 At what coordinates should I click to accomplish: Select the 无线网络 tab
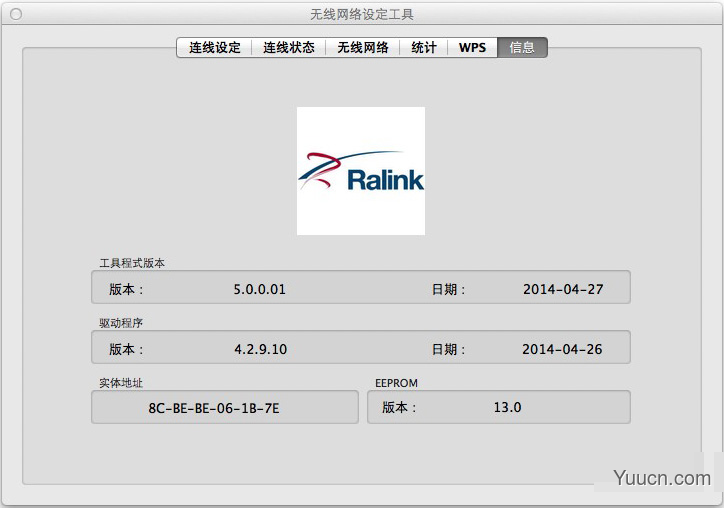click(362, 48)
